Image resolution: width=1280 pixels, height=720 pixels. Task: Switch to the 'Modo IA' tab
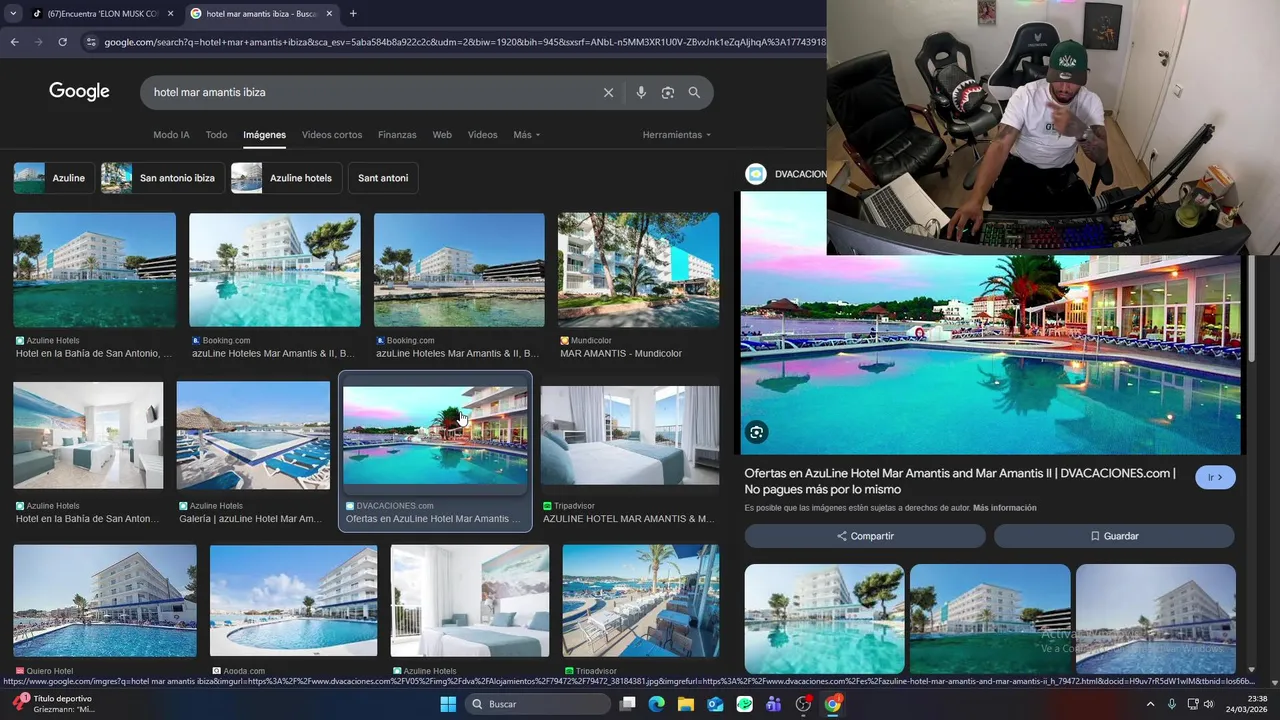coord(171,135)
